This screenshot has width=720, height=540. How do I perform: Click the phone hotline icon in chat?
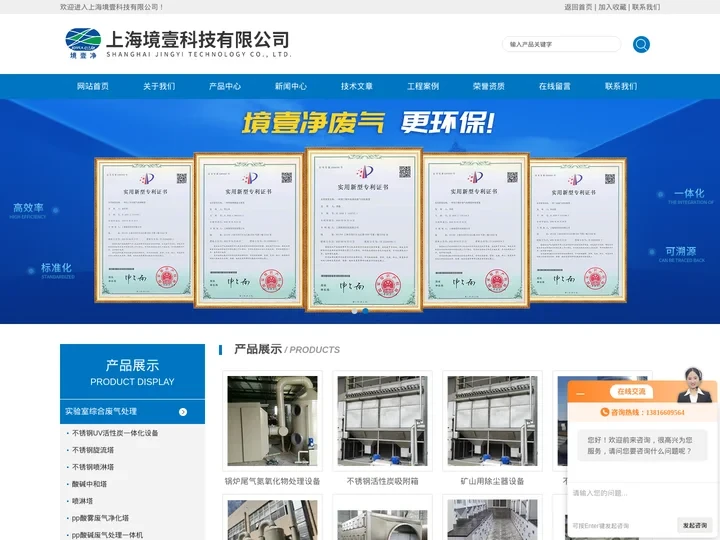pyautogui.click(x=605, y=412)
